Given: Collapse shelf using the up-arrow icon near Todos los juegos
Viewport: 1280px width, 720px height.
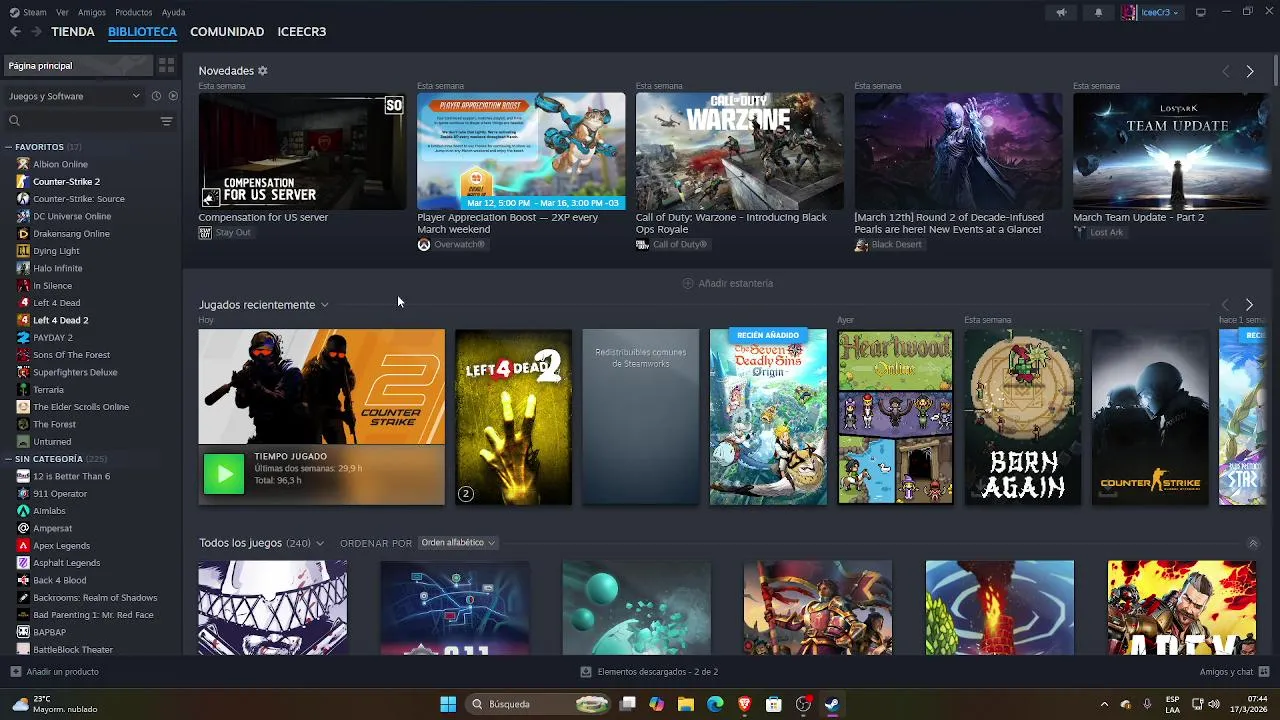Looking at the screenshot, I should (1253, 543).
